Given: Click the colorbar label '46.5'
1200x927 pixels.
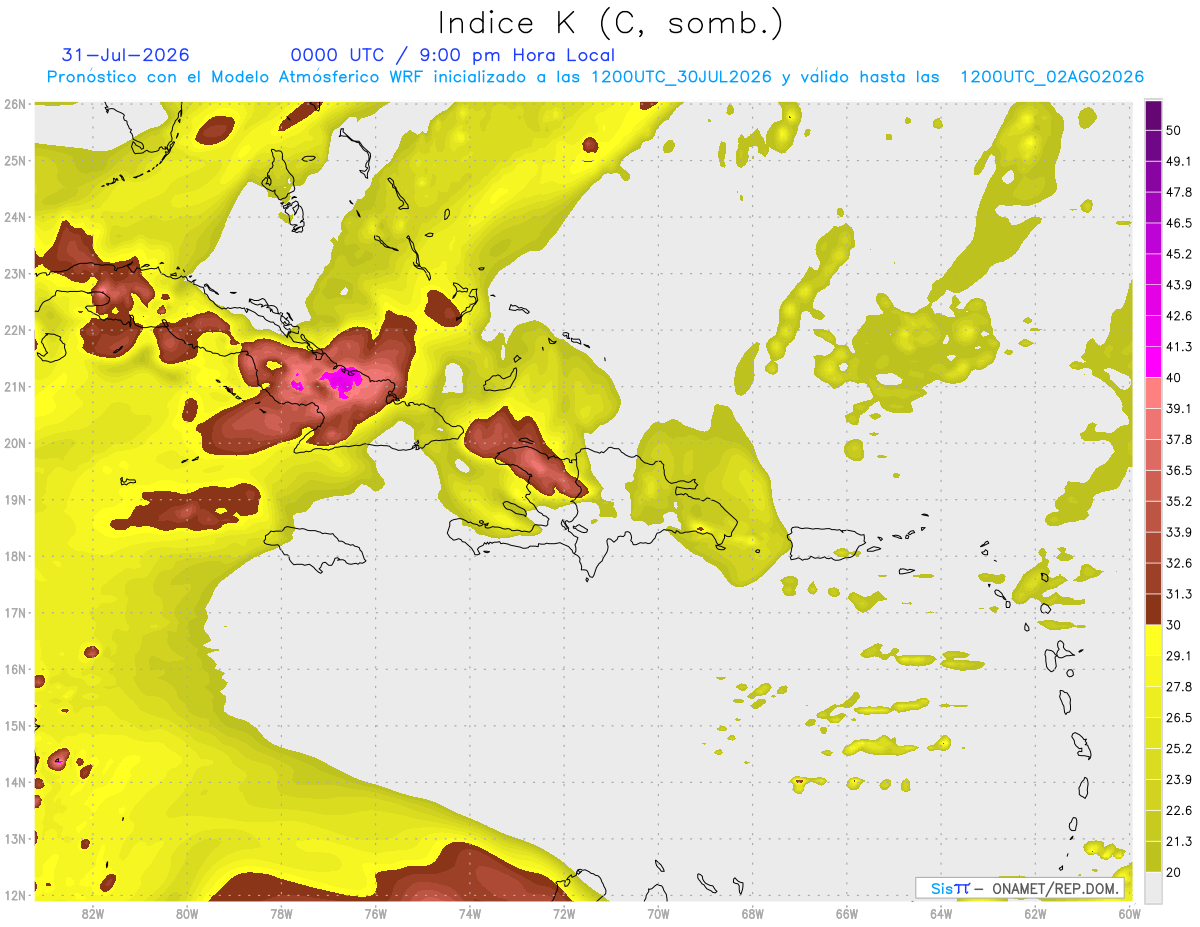Looking at the screenshot, I should coord(1178,223).
